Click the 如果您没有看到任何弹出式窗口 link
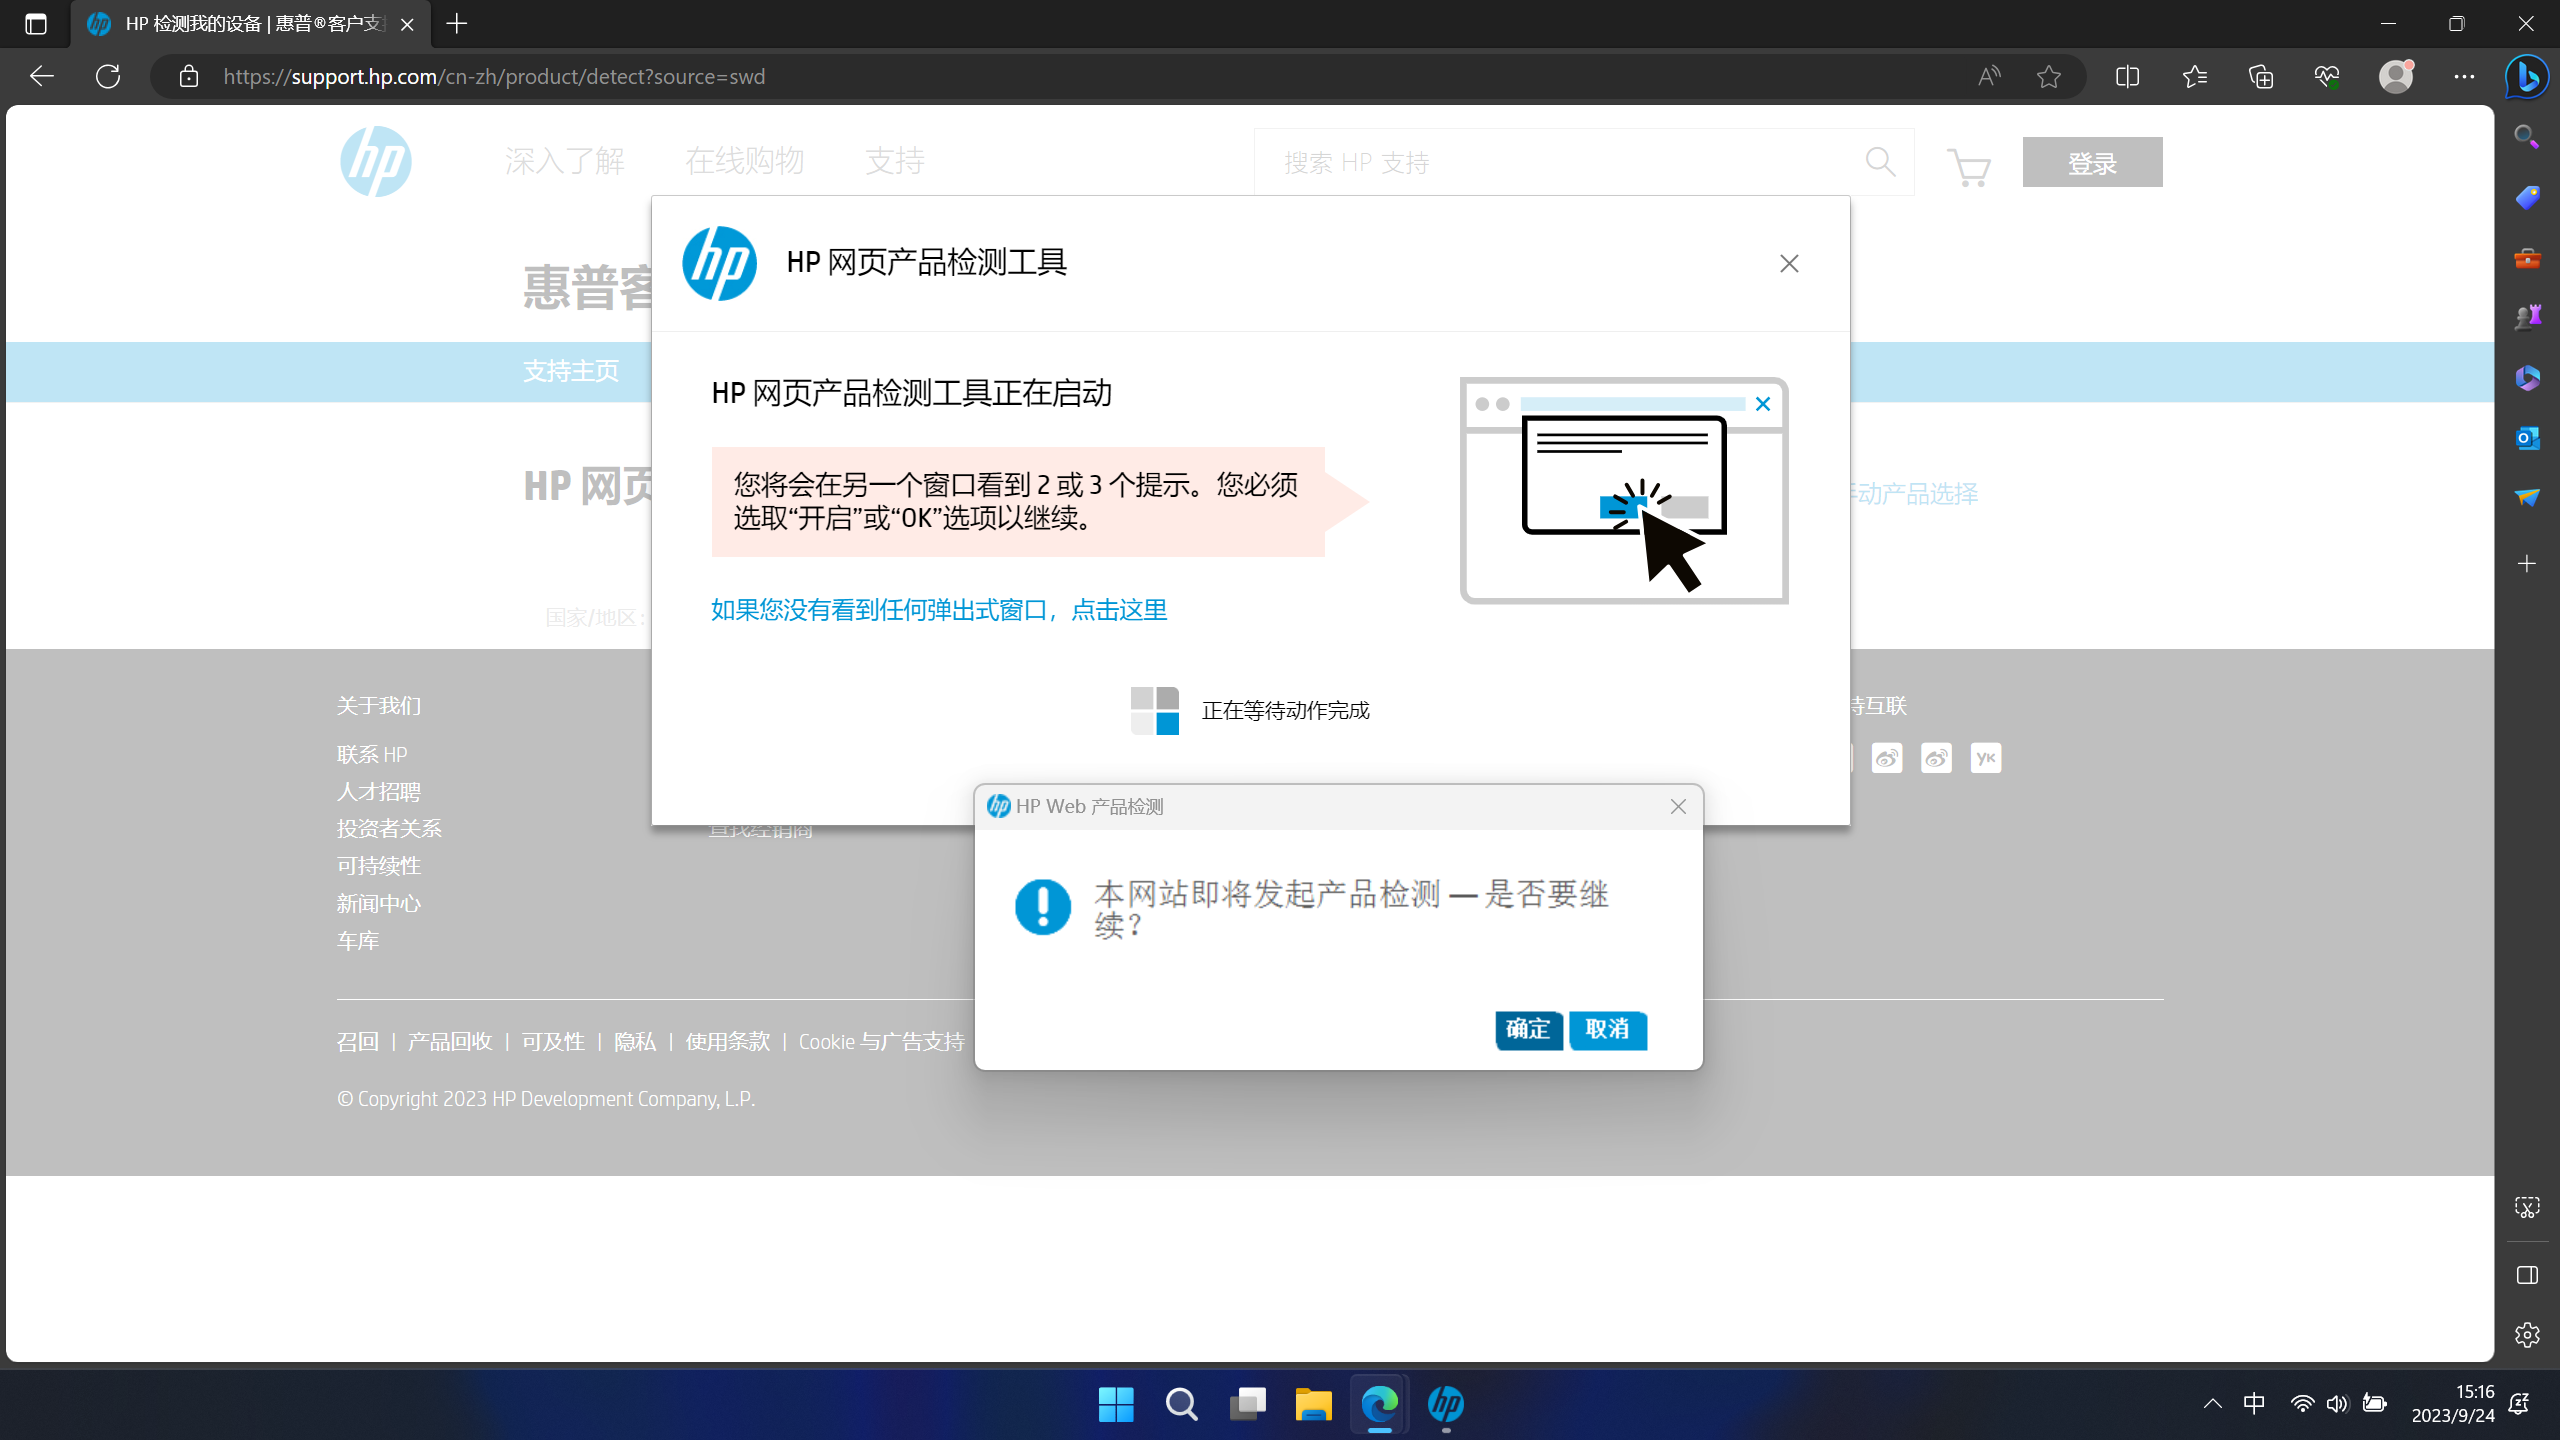The height and width of the screenshot is (1440, 2560). click(x=938, y=610)
